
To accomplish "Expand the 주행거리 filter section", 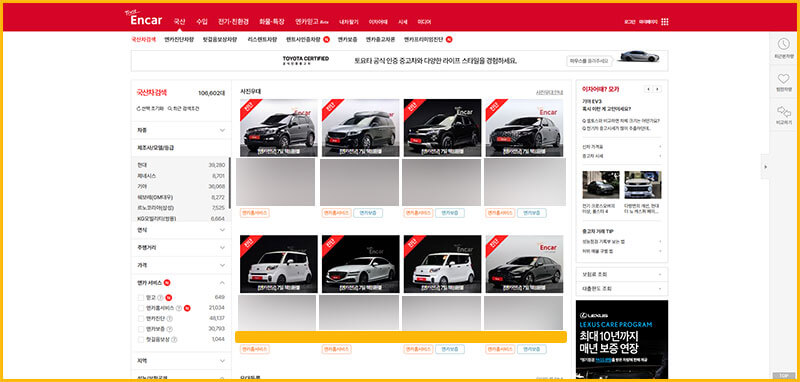I will coord(181,247).
